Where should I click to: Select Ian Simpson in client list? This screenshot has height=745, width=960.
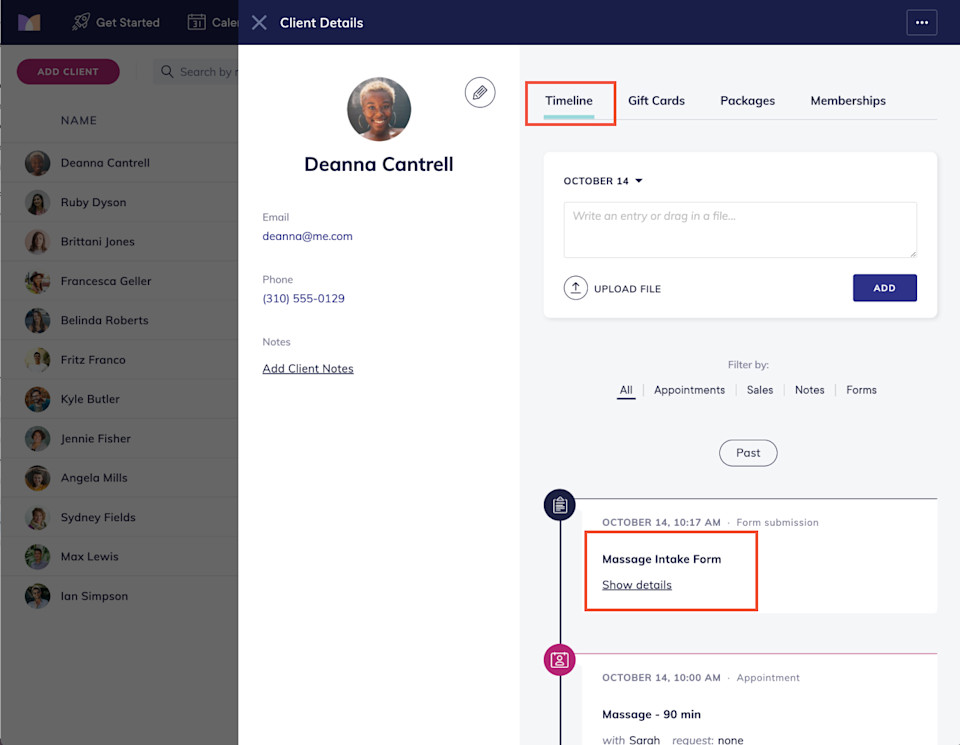point(119,596)
